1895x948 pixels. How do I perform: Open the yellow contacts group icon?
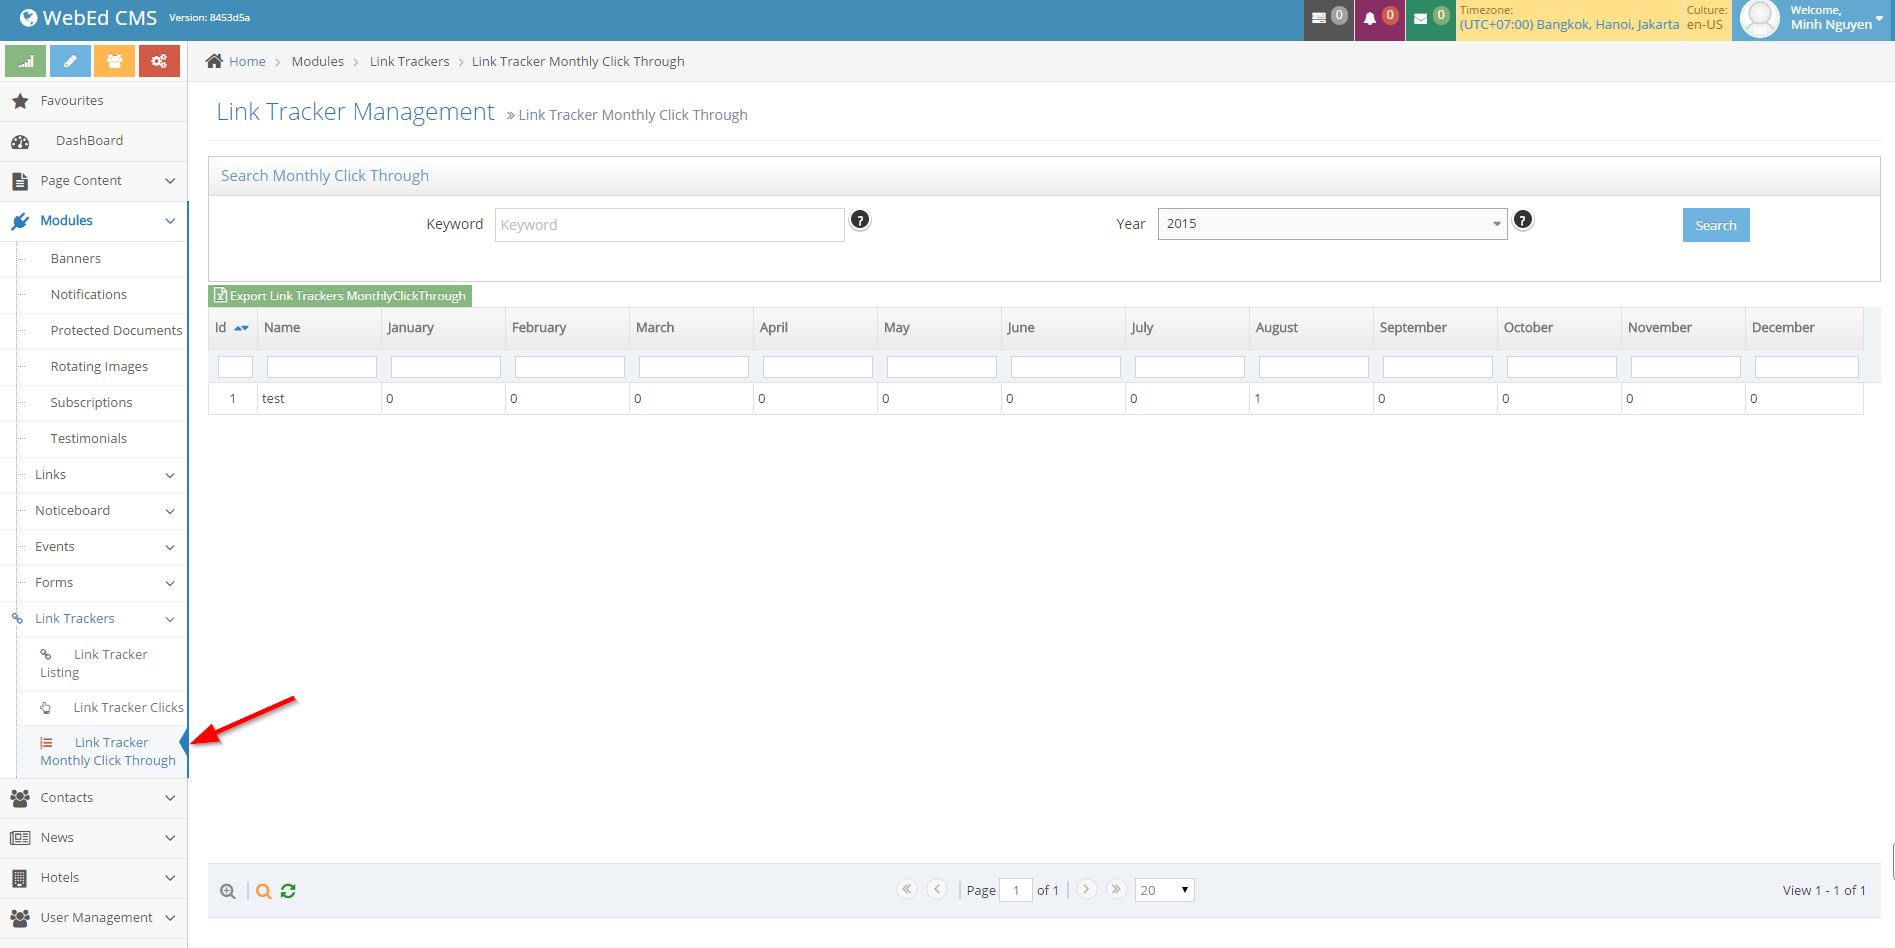coord(114,61)
